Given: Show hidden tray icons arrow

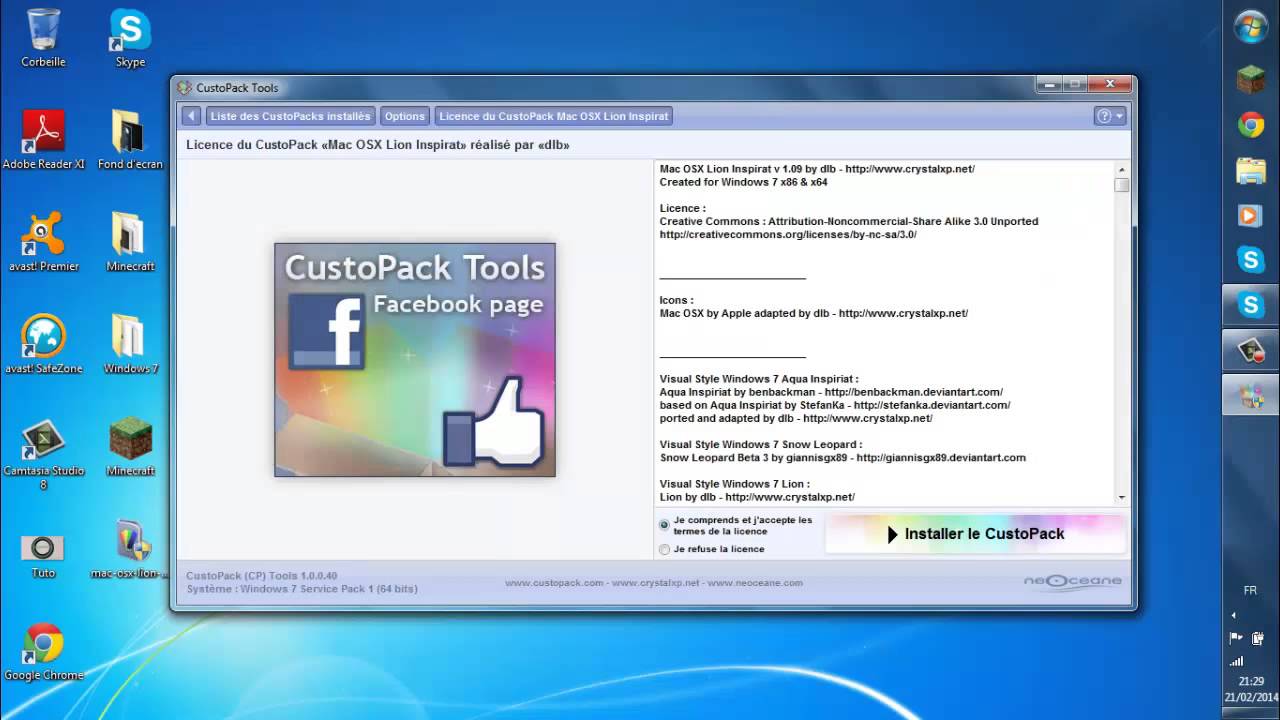Looking at the screenshot, I should [x=1233, y=615].
